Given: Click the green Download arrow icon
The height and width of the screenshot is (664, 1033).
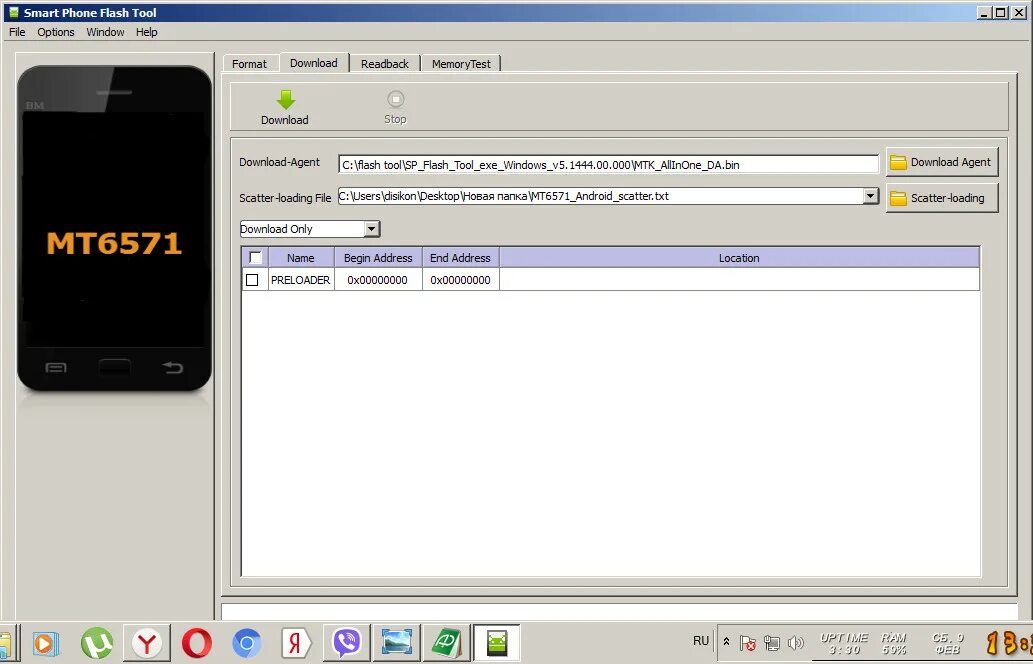Looking at the screenshot, I should click(x=285, y=99).
